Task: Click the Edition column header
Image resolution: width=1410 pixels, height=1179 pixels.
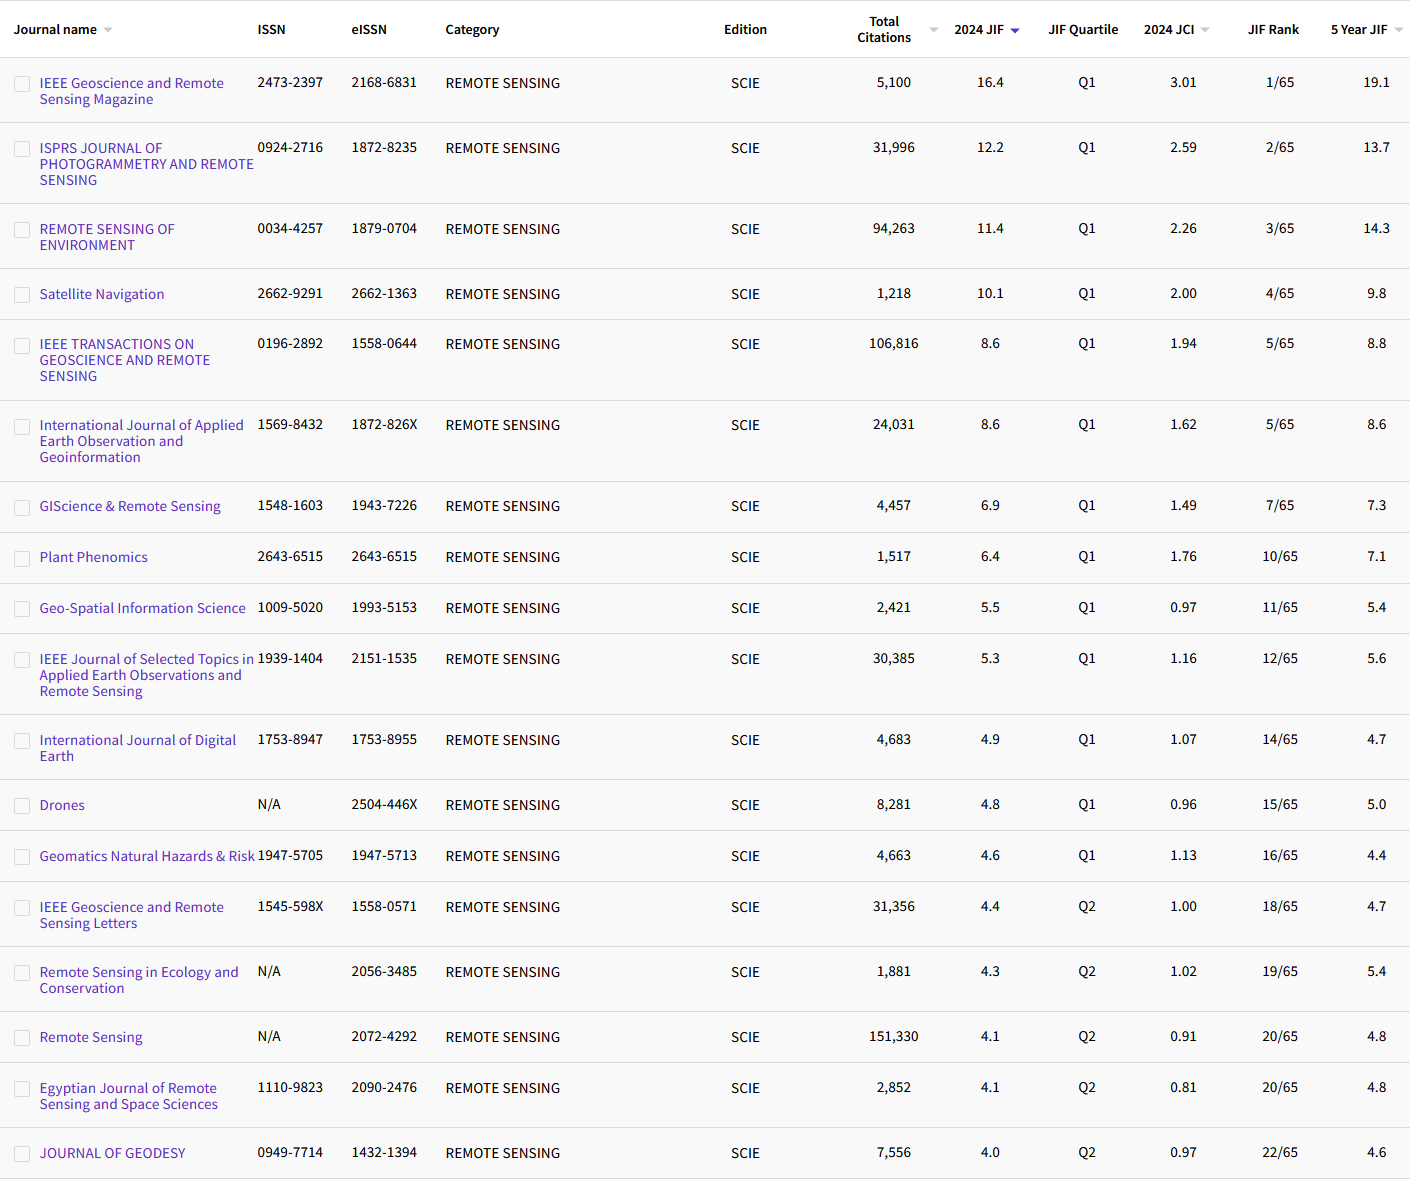Action: point(746,30)
